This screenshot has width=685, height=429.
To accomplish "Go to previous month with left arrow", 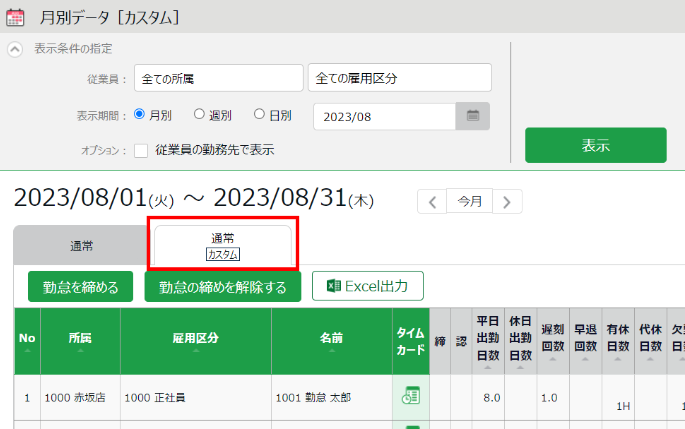I will point(432,202).
